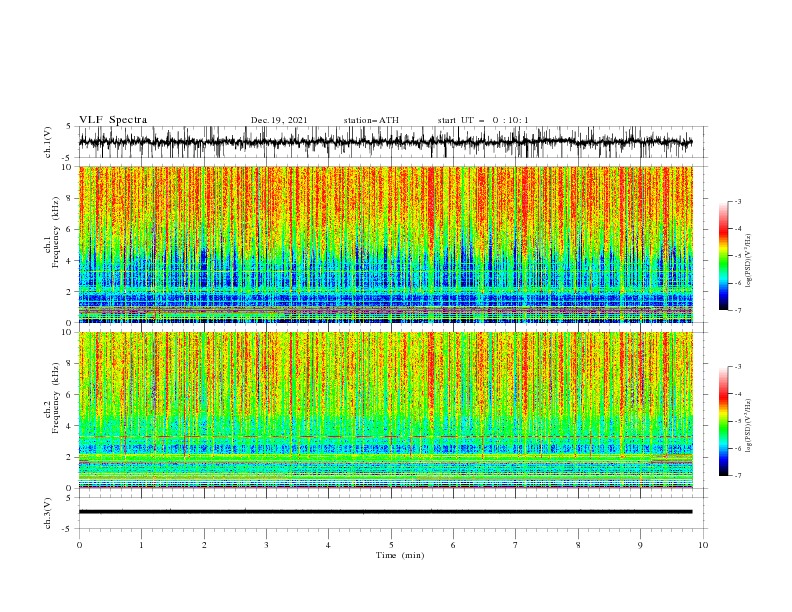Image resolution: width=792 pixels, height=612 pixels.
Task: Click the lower ch.2 PSD color bar
Action: point(723,421)
